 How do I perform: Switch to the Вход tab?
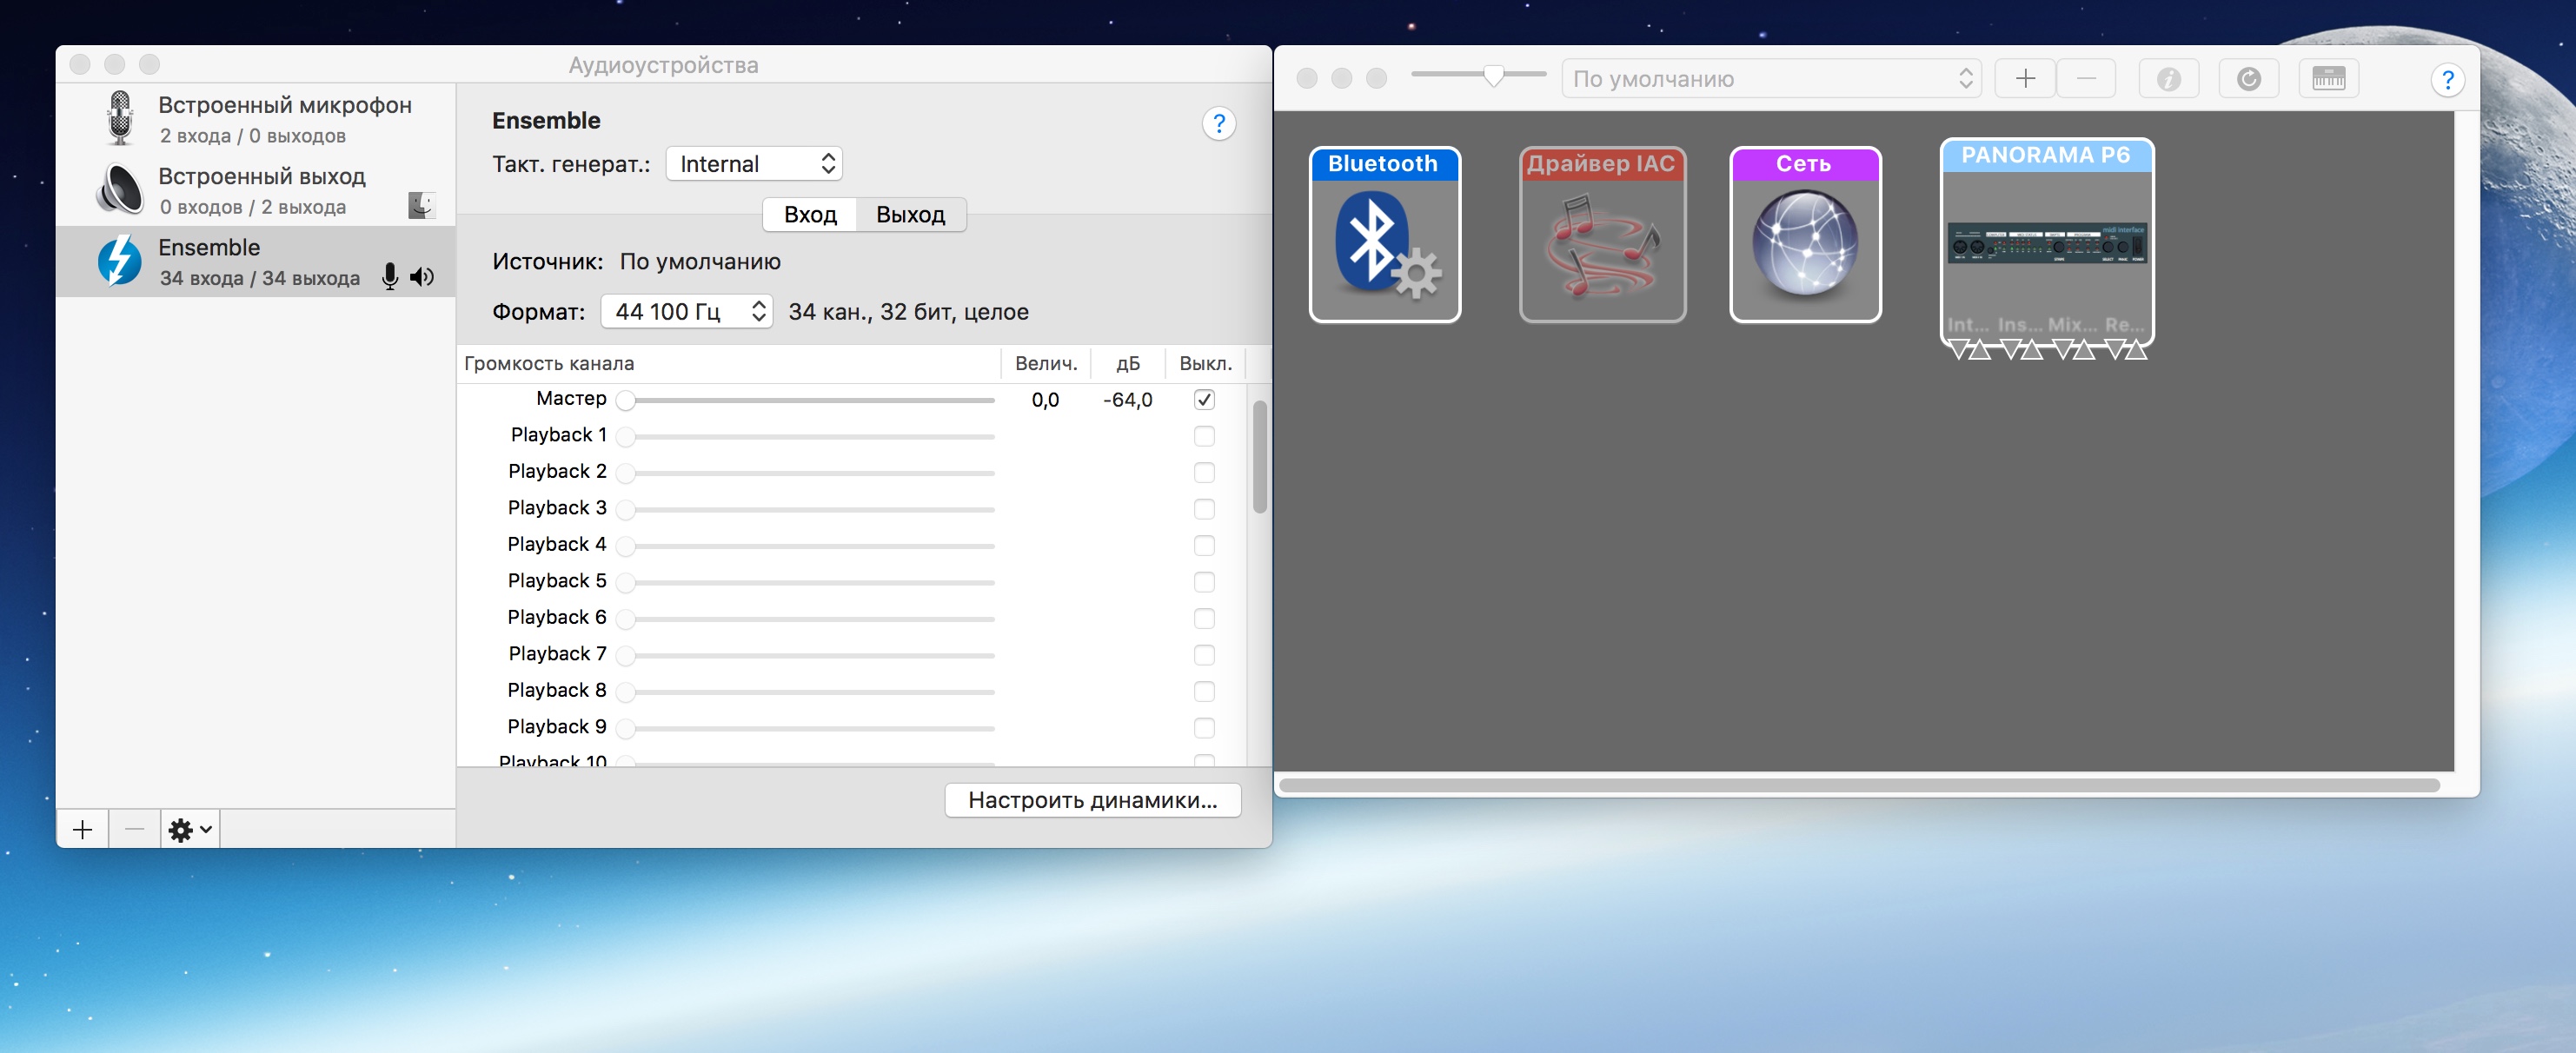tap(809, 215)
